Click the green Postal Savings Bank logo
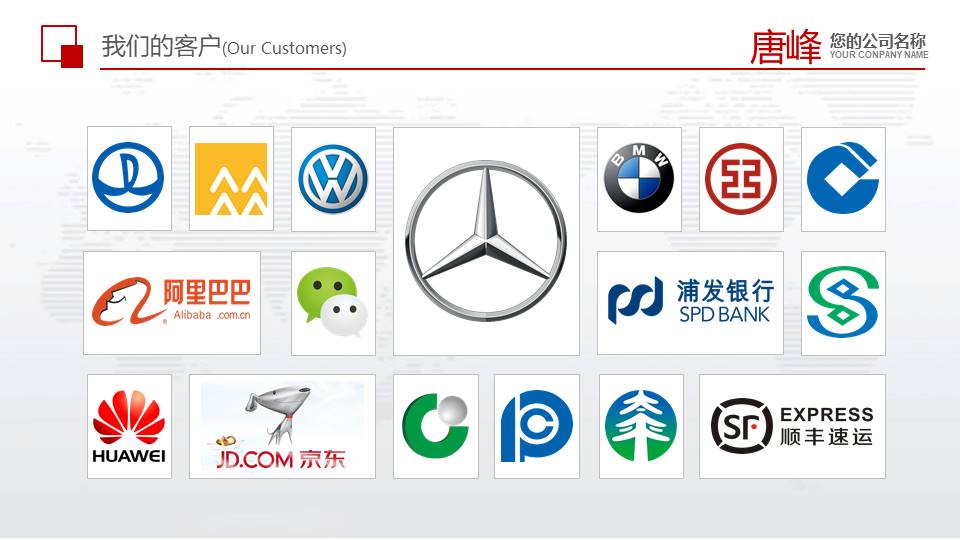Viewport: 960px width, 540px height. tap(843, 302)
